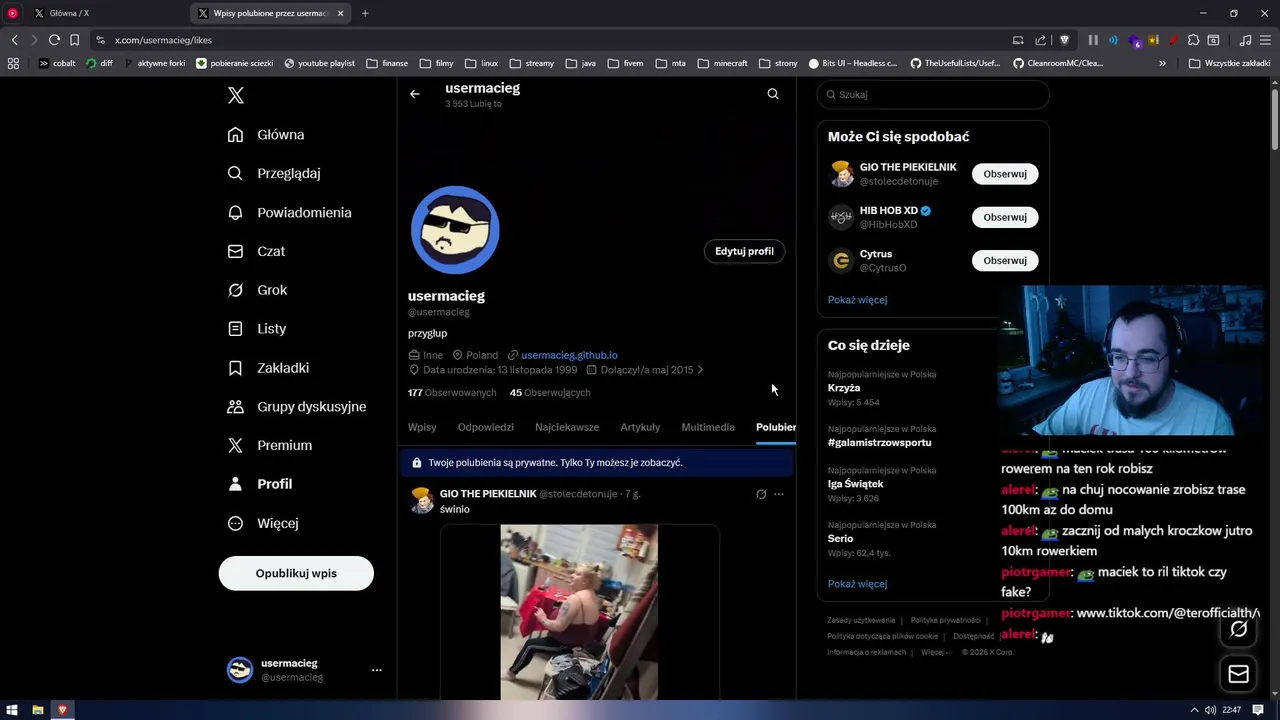The image size is (1280, 720).
Task: Open Iga Świątek trend
Action: click(855, 484)
